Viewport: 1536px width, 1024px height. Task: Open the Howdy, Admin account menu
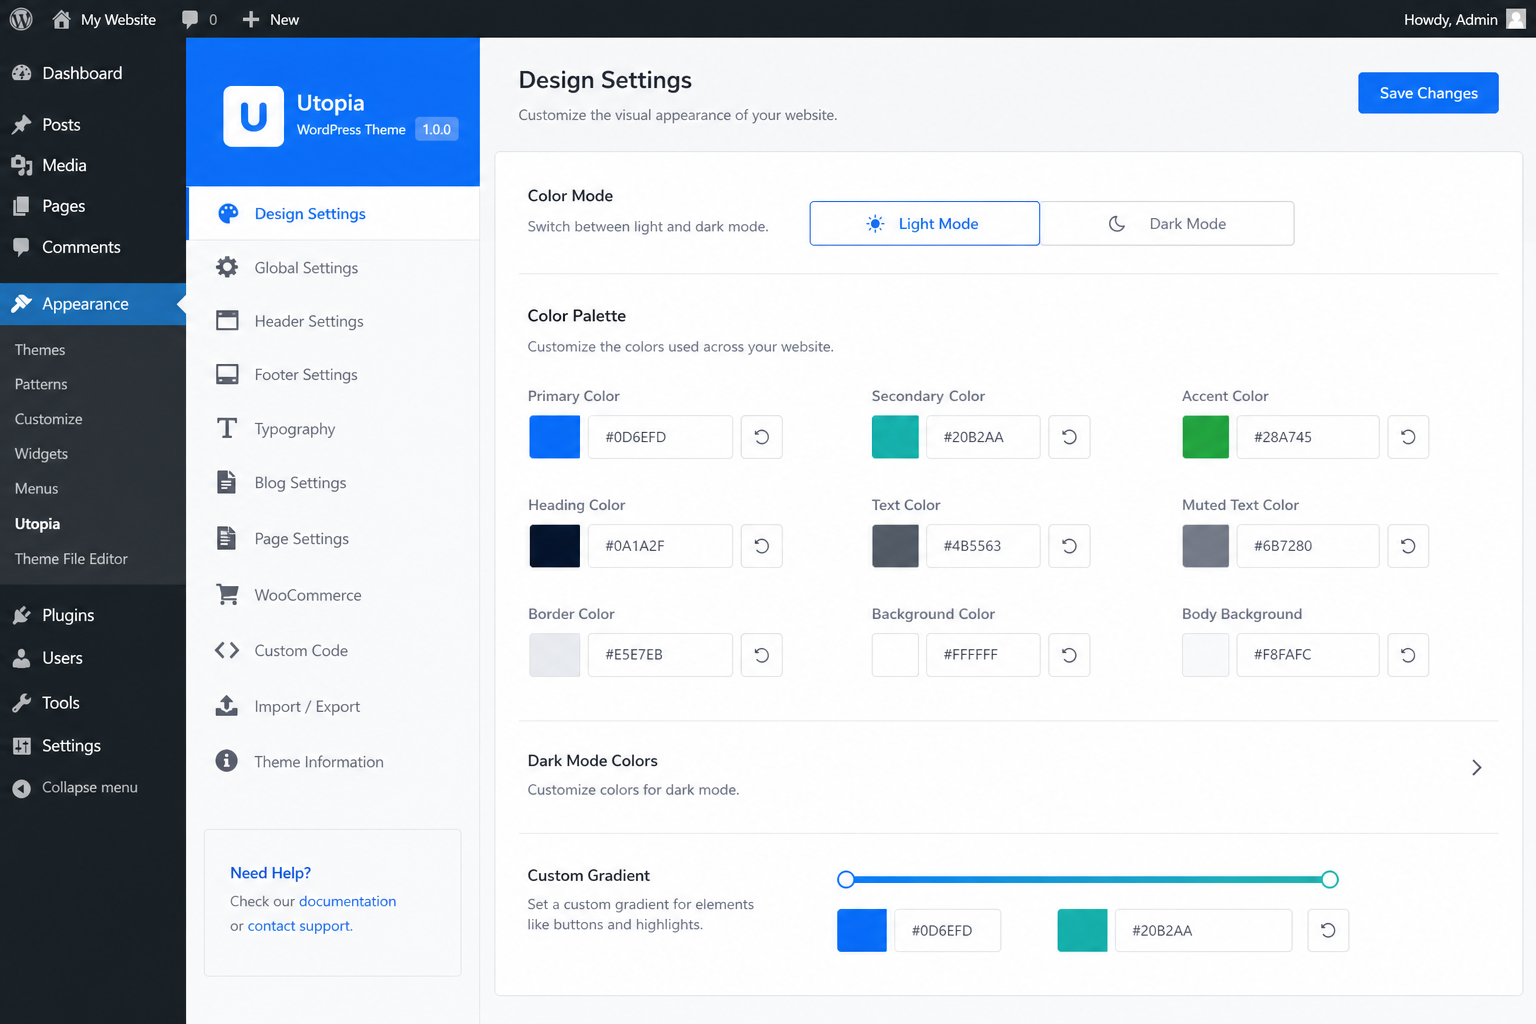coord(1464,19)
